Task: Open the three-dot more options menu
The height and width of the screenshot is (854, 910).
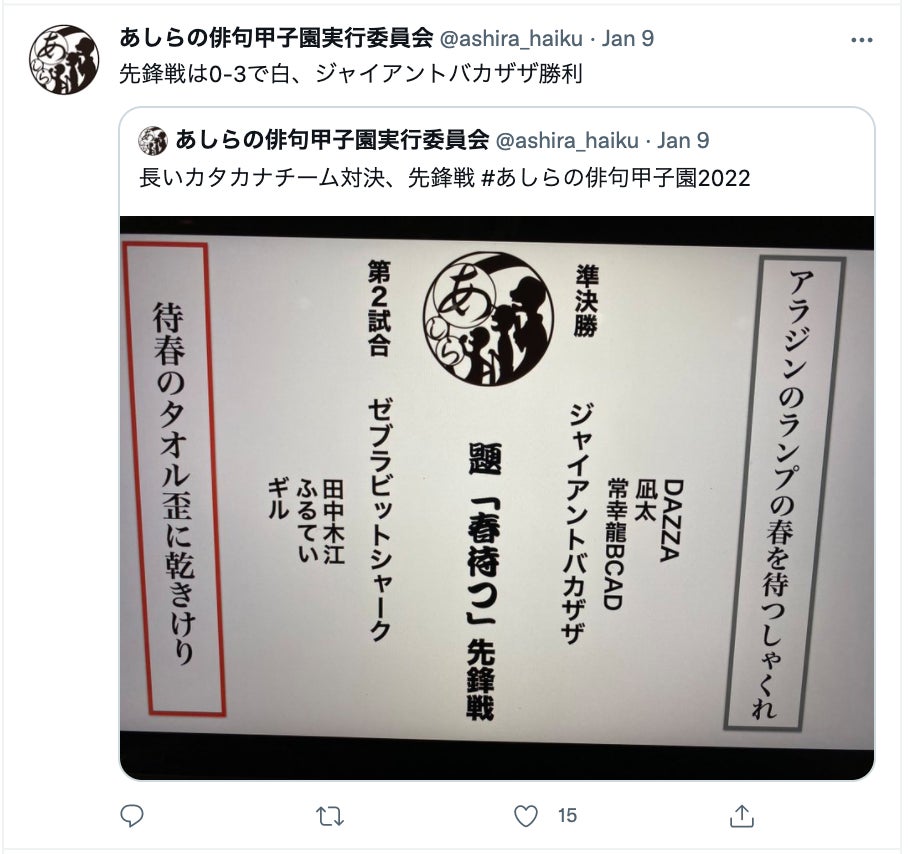Action: pos(861,40)
